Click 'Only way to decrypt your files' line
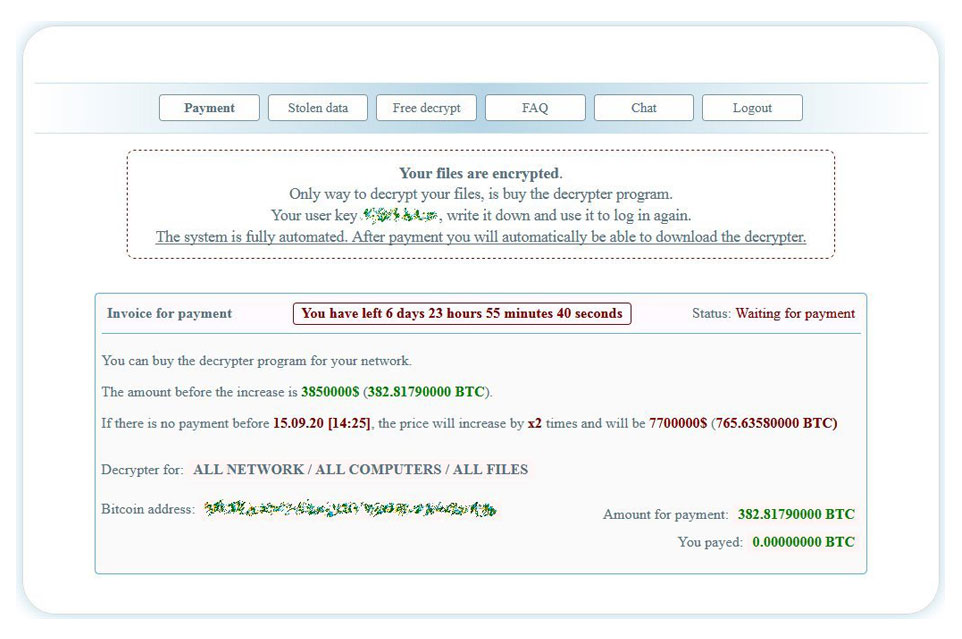Viewport: 962px width, 639px height. [480, 194]
